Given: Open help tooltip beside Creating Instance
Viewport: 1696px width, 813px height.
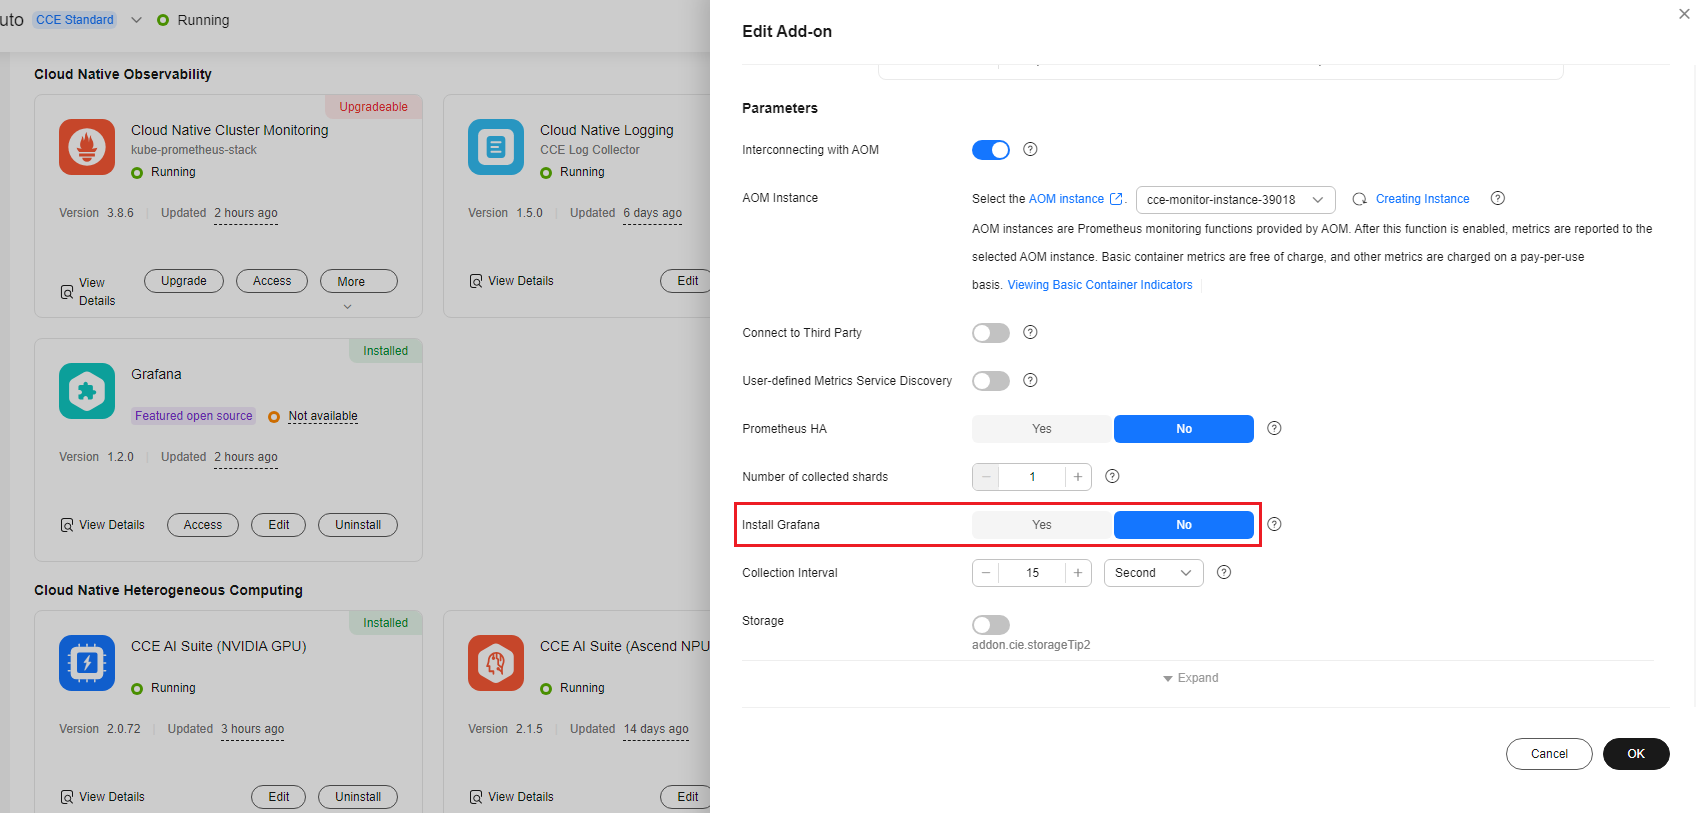Looking at the screenshot, I should click(x=1498, y=198).
